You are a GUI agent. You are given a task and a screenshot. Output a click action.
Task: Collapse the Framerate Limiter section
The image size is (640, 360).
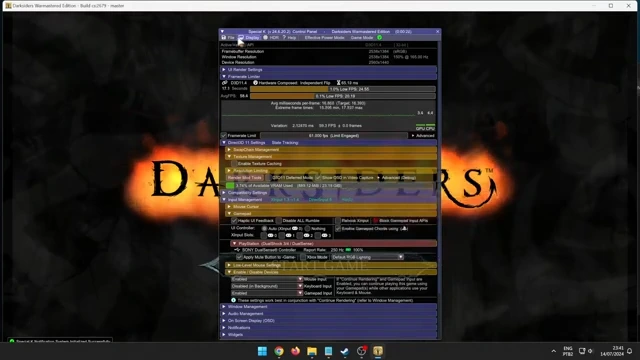pyautogui.click(x=329, y=77)
